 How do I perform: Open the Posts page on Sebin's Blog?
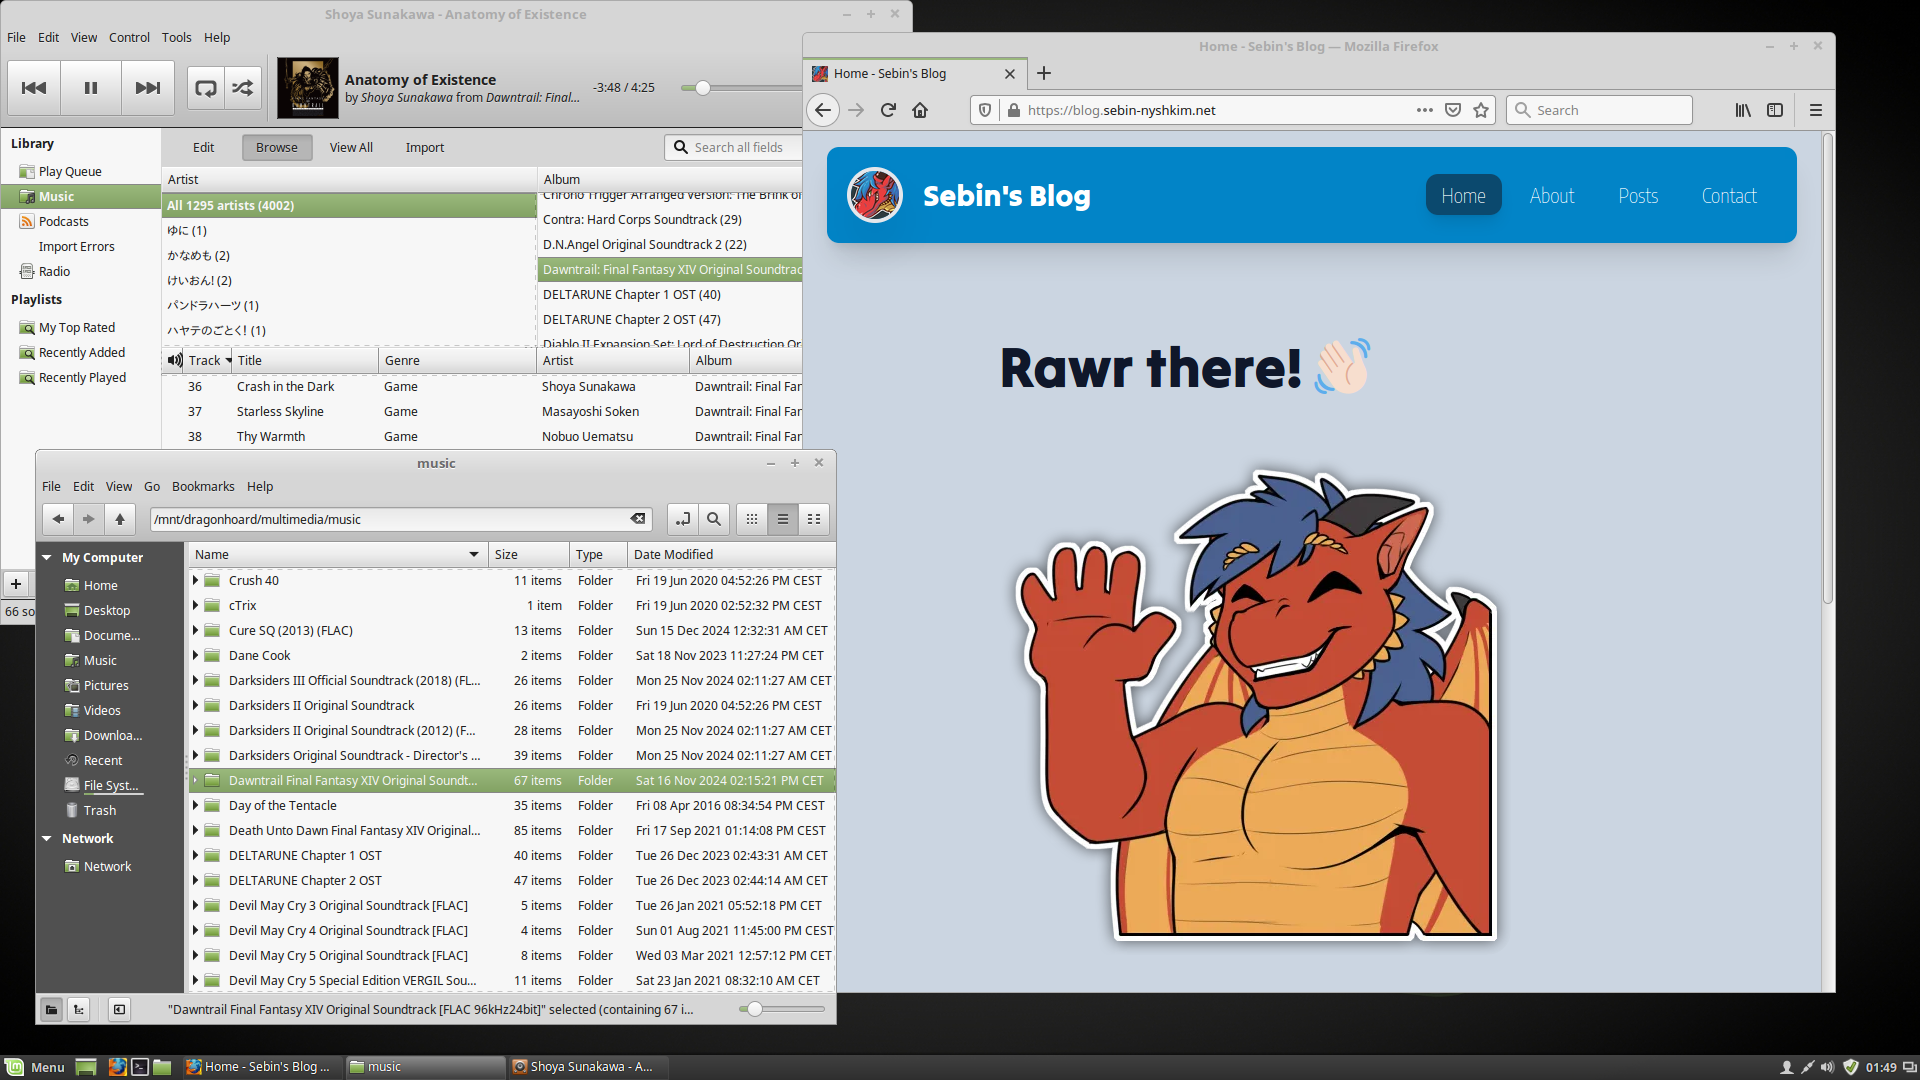click(x=1638, y=195)
